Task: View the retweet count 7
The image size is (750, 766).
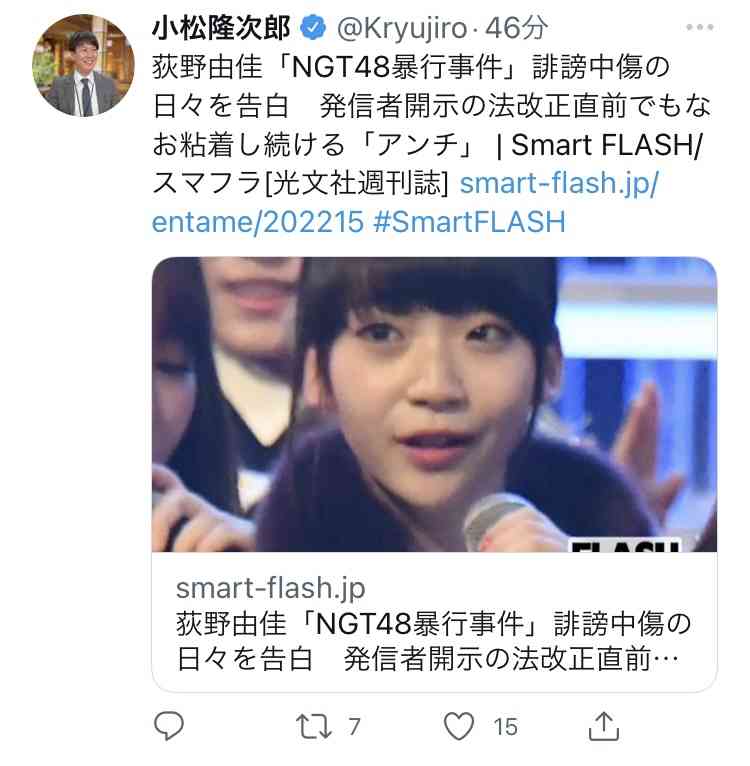Action: (354, 726)
